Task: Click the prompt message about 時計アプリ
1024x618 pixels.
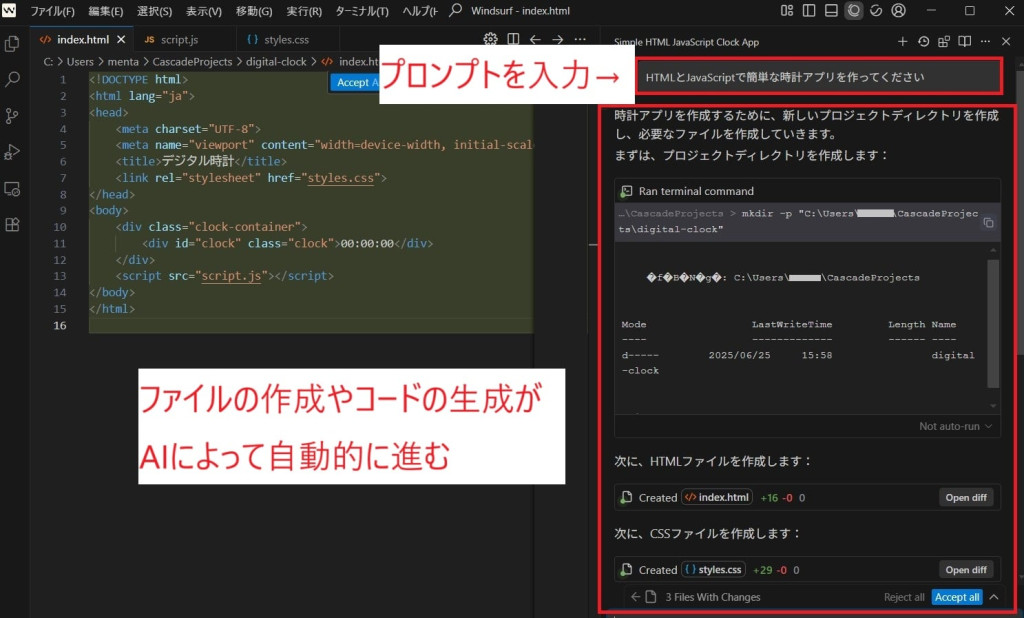Action: [819, 77]
